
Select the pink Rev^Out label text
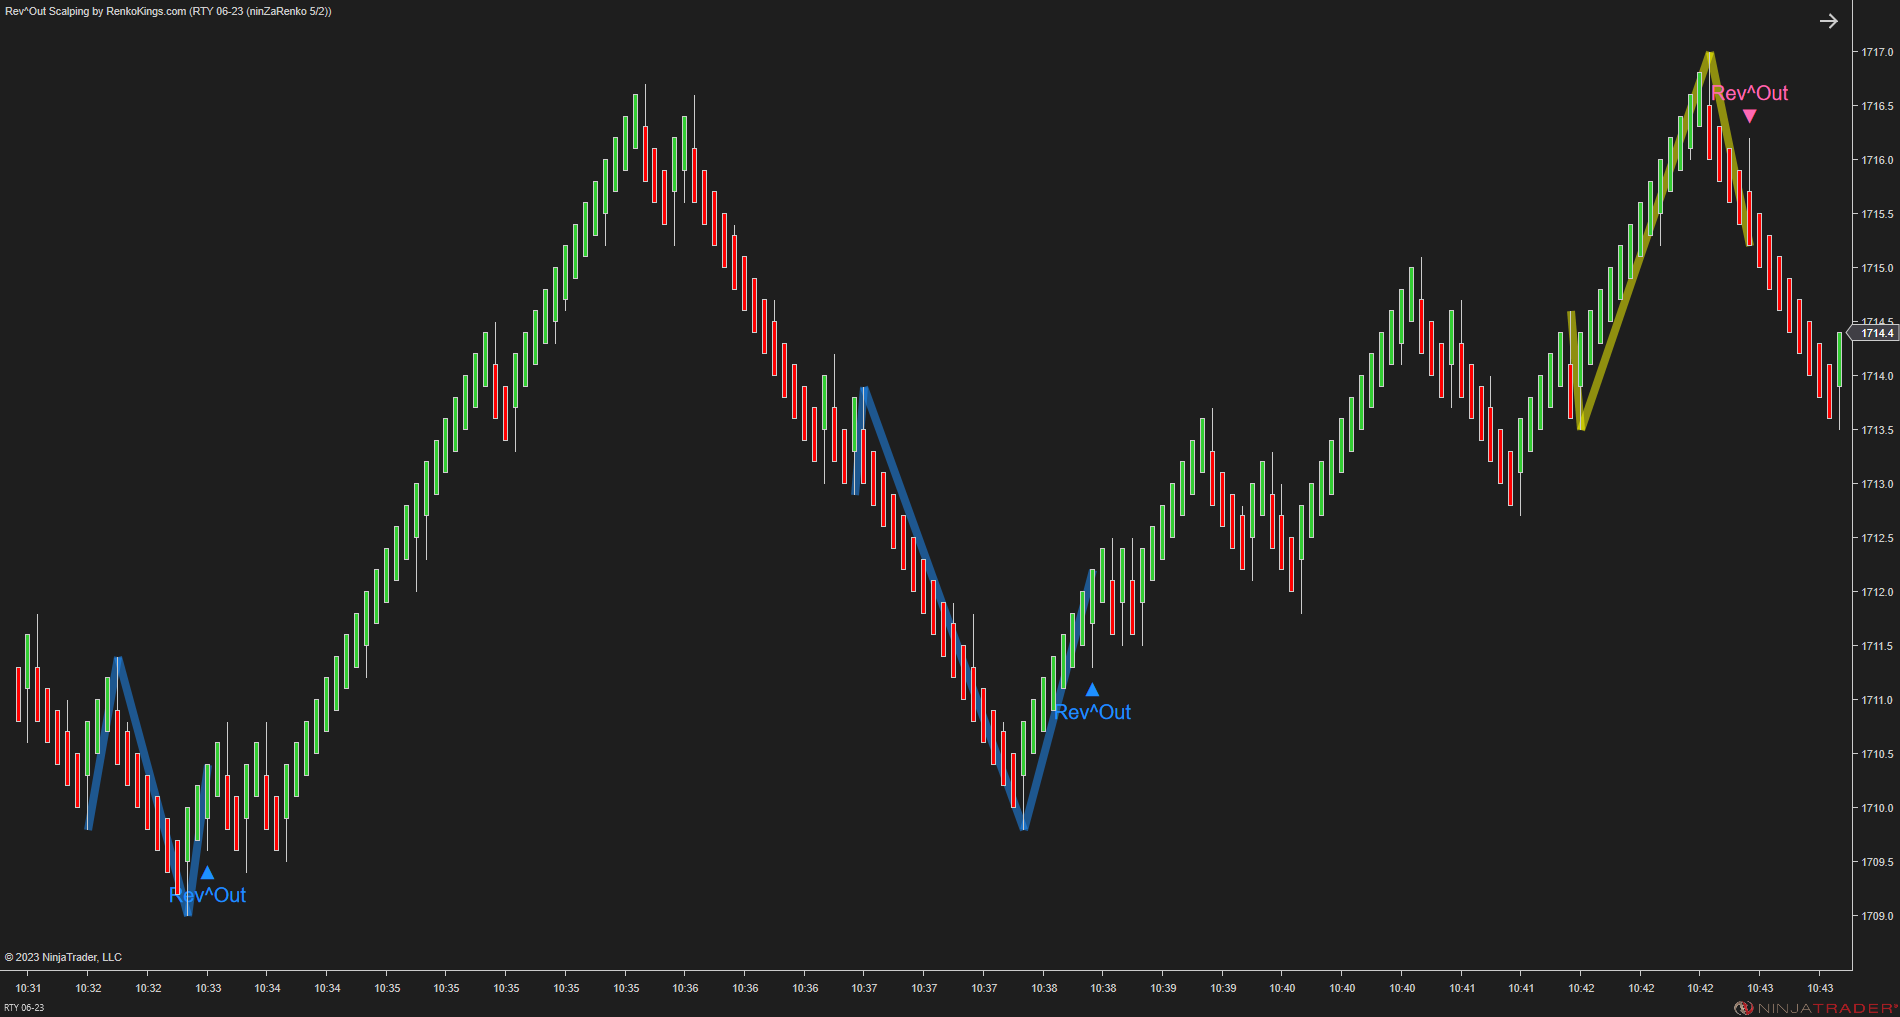pyautogui.click(x=1750, y=94)
